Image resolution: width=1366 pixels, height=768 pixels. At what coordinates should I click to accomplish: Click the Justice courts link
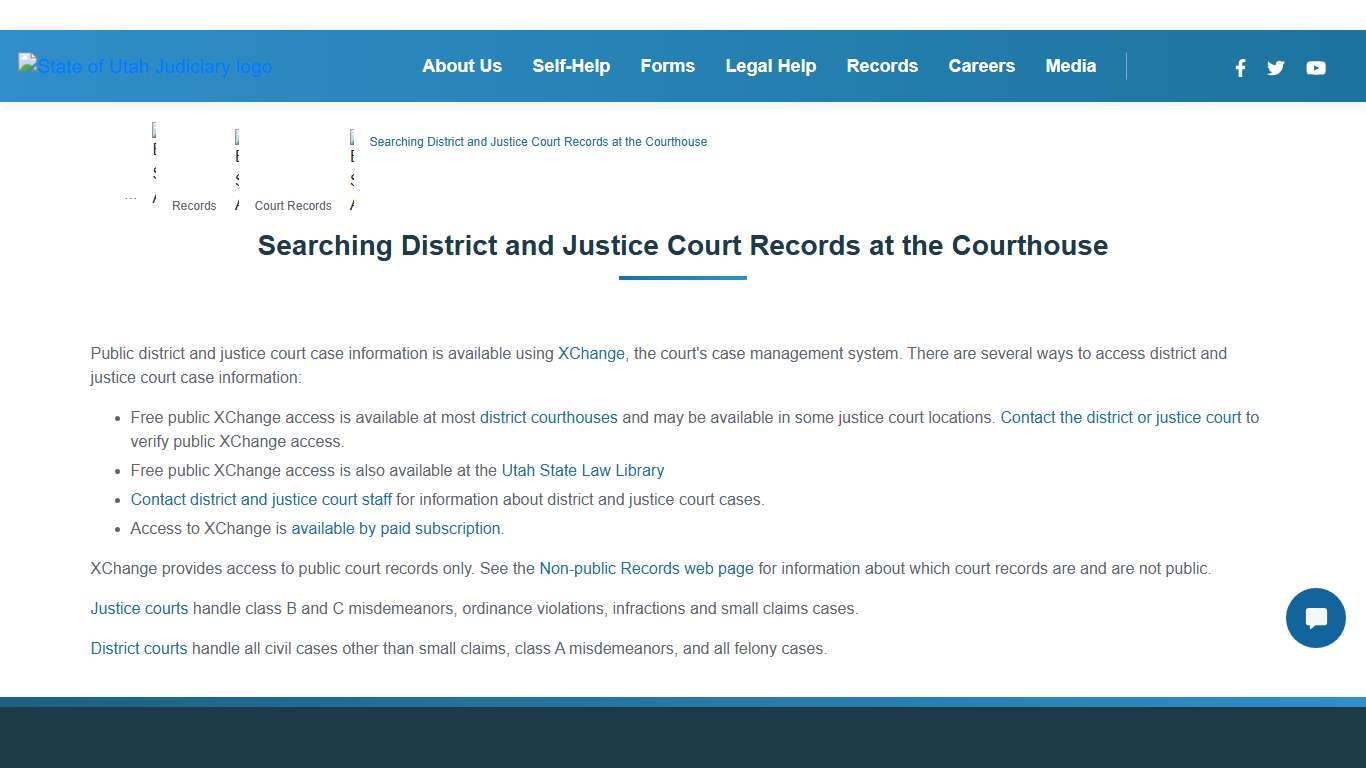pos(139,608)
